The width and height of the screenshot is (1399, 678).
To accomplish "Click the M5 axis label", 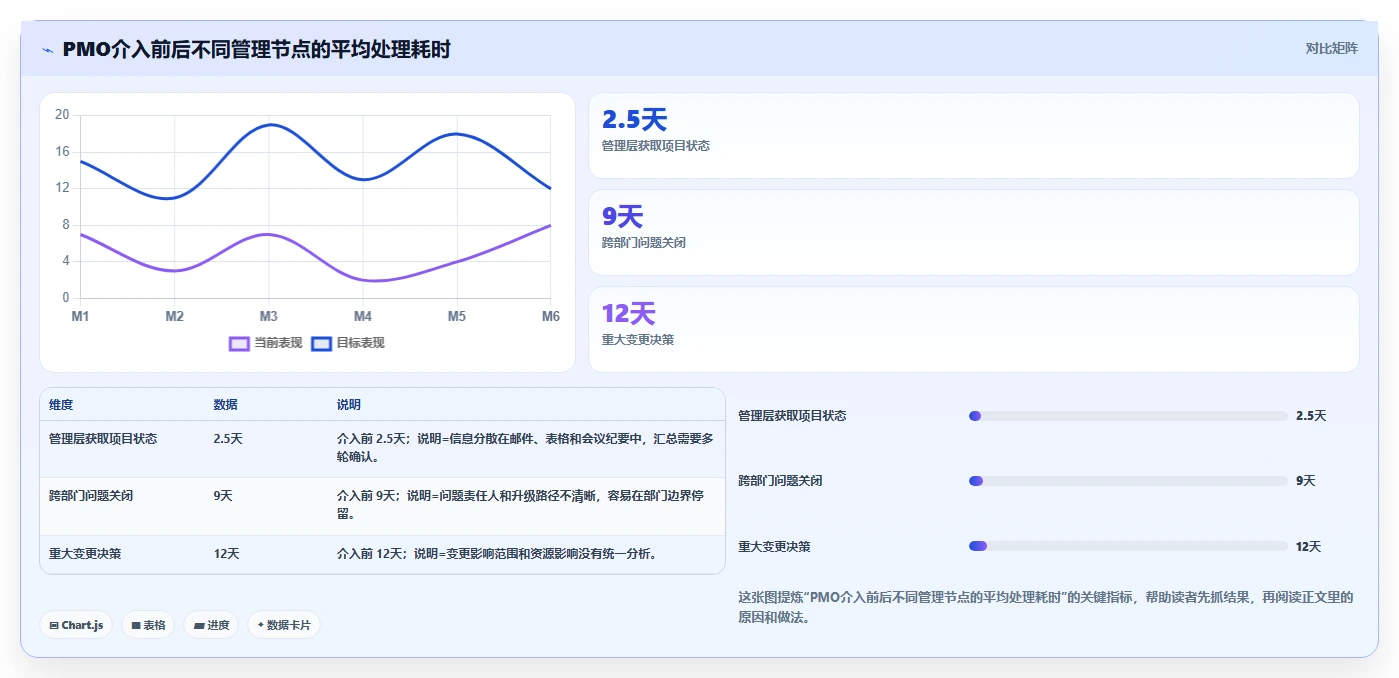I will point(456,316).
